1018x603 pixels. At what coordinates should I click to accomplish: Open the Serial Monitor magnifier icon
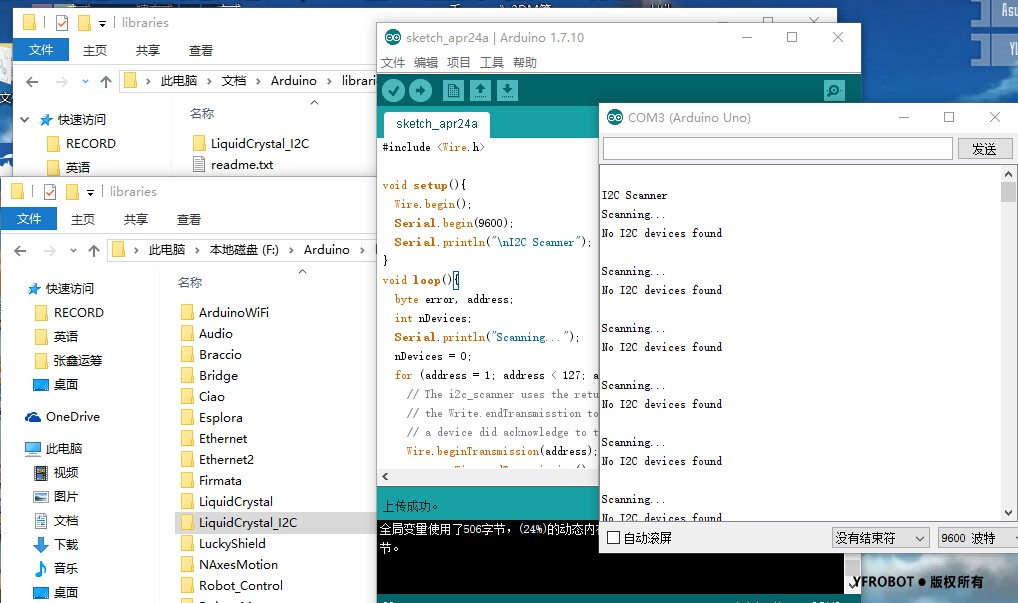[833, 89]
